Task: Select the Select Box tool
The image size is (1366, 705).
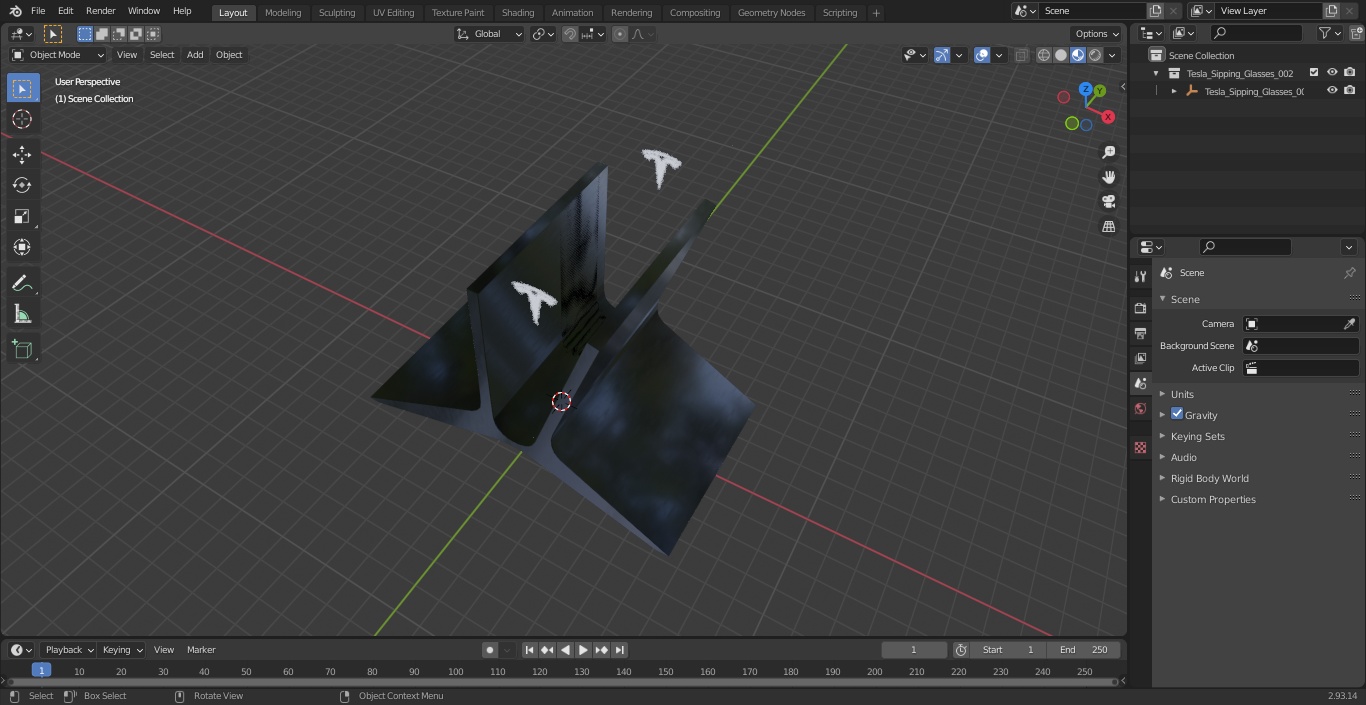Action: 22,88
